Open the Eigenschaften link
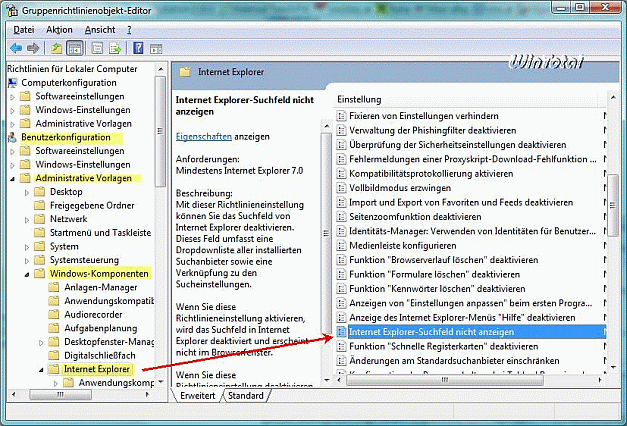The height and width of the screenshot is (426, 627). tap(204, 136)
